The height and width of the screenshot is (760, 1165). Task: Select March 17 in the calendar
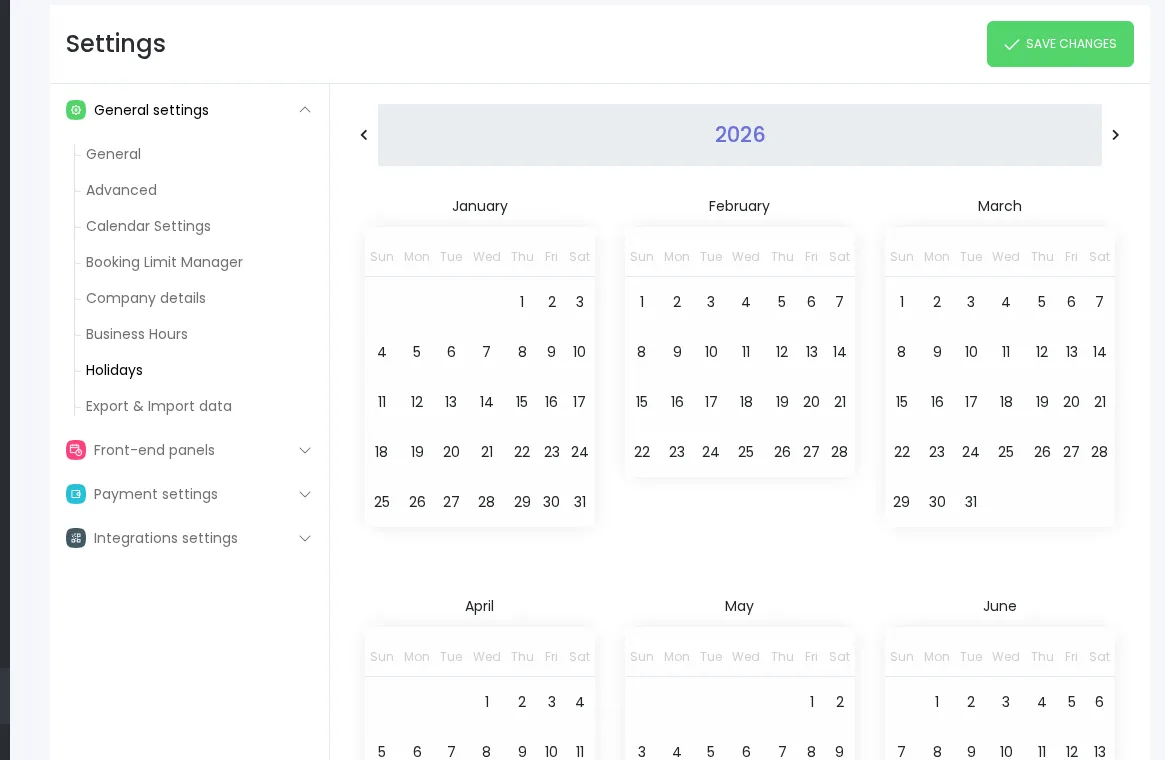[x=970, y=402]
